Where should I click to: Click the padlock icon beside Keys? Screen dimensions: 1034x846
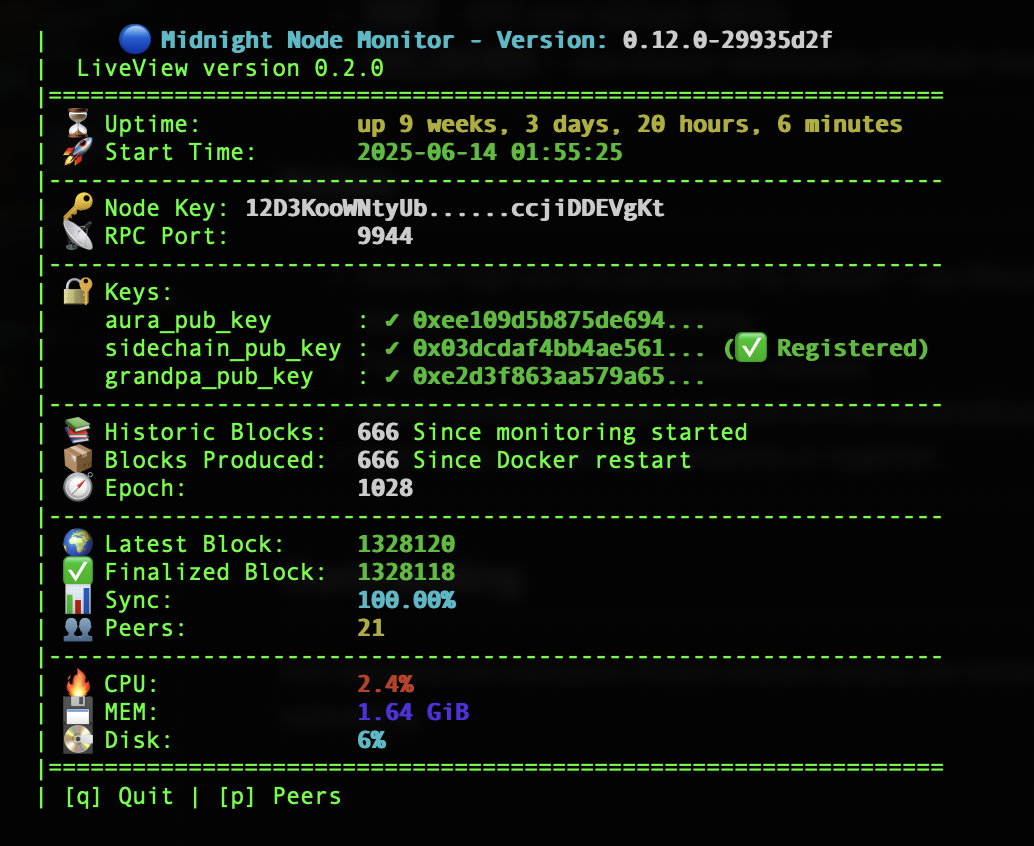pyautogui.click(x=77, y=292)
